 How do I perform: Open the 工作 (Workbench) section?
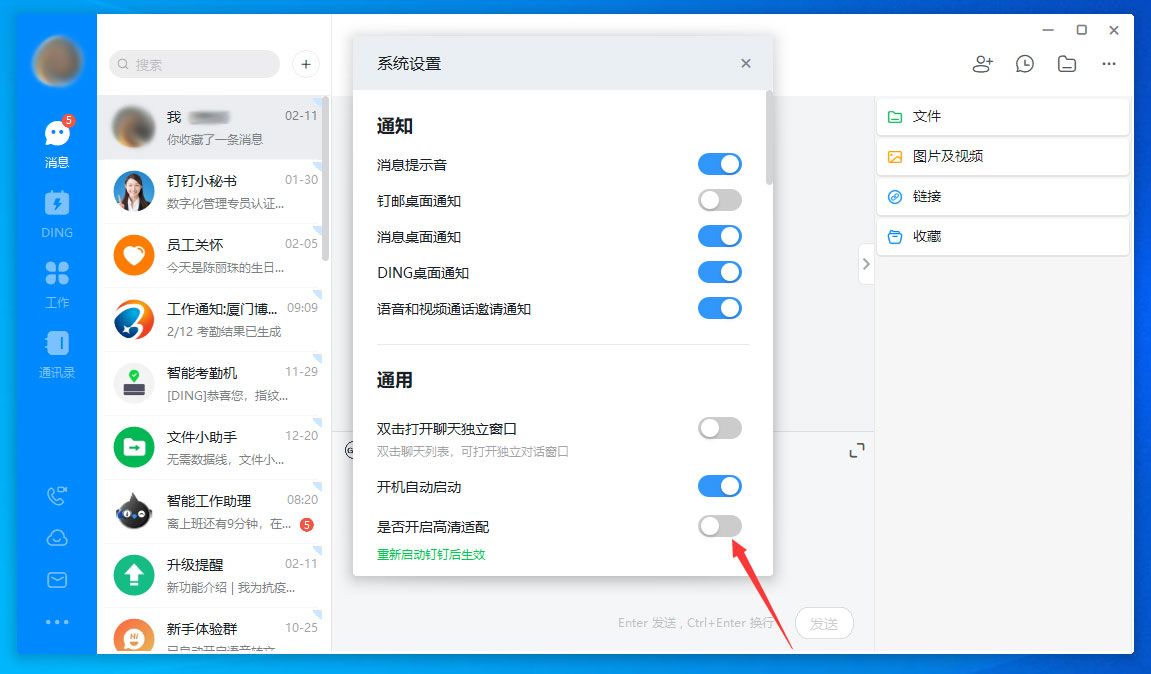57,281
